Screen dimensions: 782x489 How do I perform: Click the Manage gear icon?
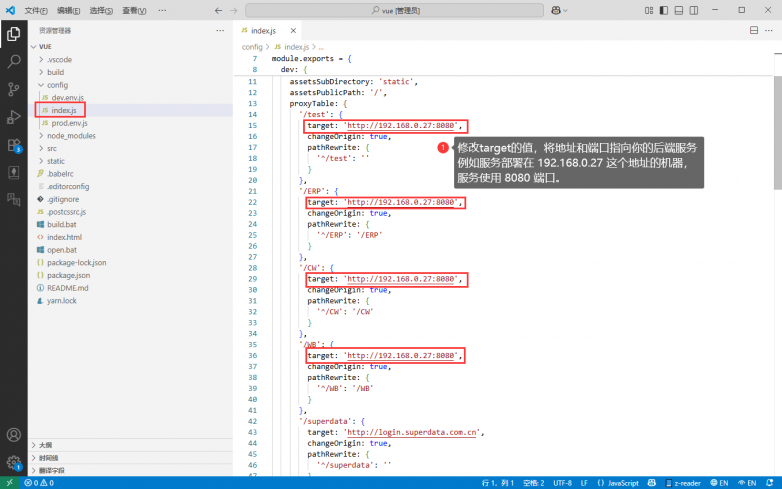point(14,463)
